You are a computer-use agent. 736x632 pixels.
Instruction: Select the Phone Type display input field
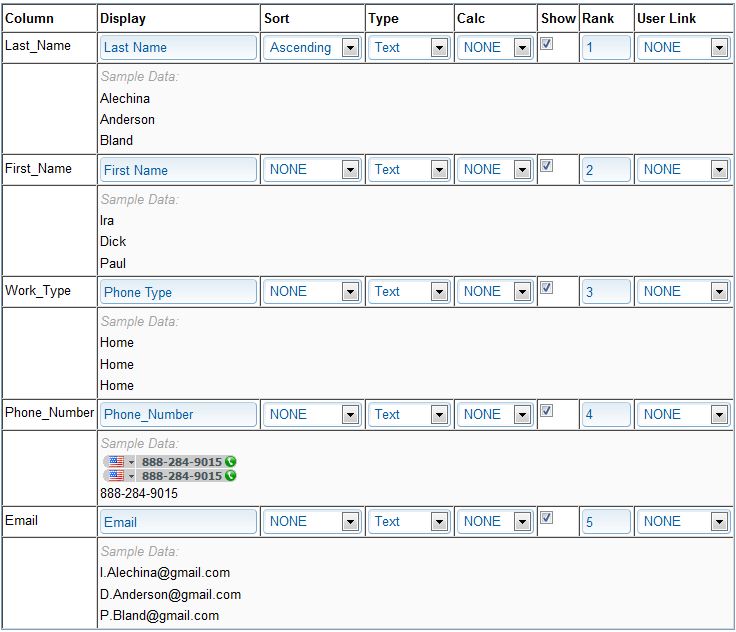(178, 292)
